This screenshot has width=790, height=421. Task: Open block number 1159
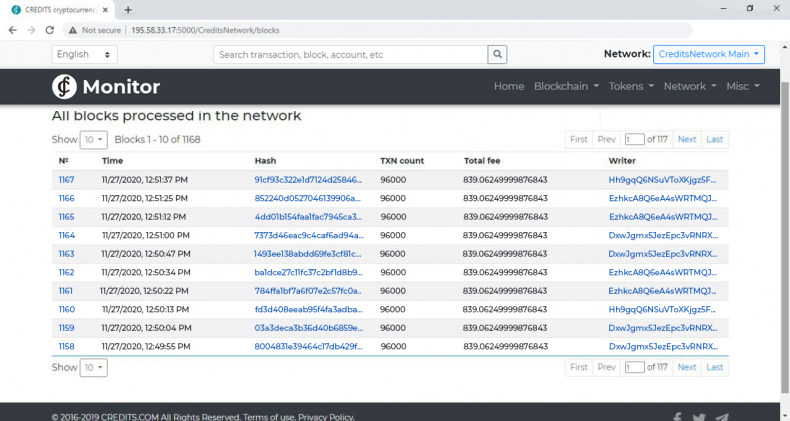tap(66, 328)
